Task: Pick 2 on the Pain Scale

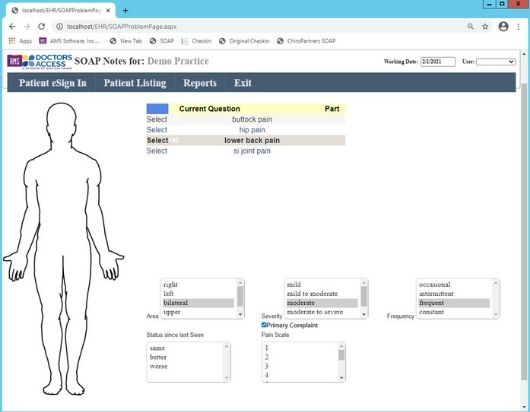Action: pos(300,357)
